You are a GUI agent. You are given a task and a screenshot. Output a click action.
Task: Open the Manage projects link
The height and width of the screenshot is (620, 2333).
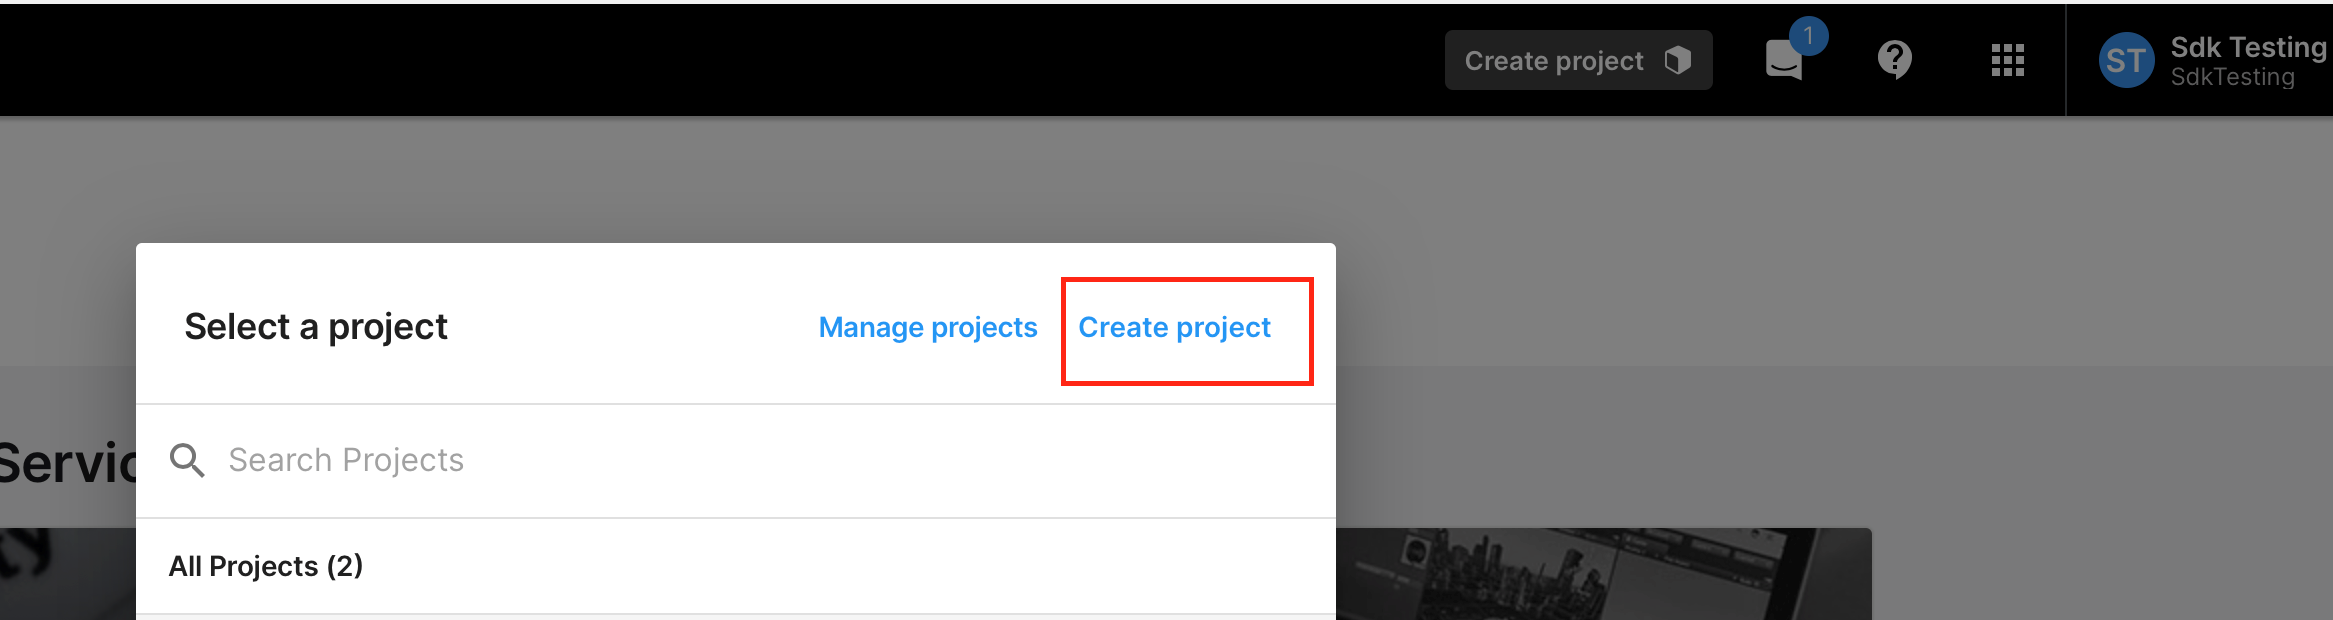click(x=927, y=328)
